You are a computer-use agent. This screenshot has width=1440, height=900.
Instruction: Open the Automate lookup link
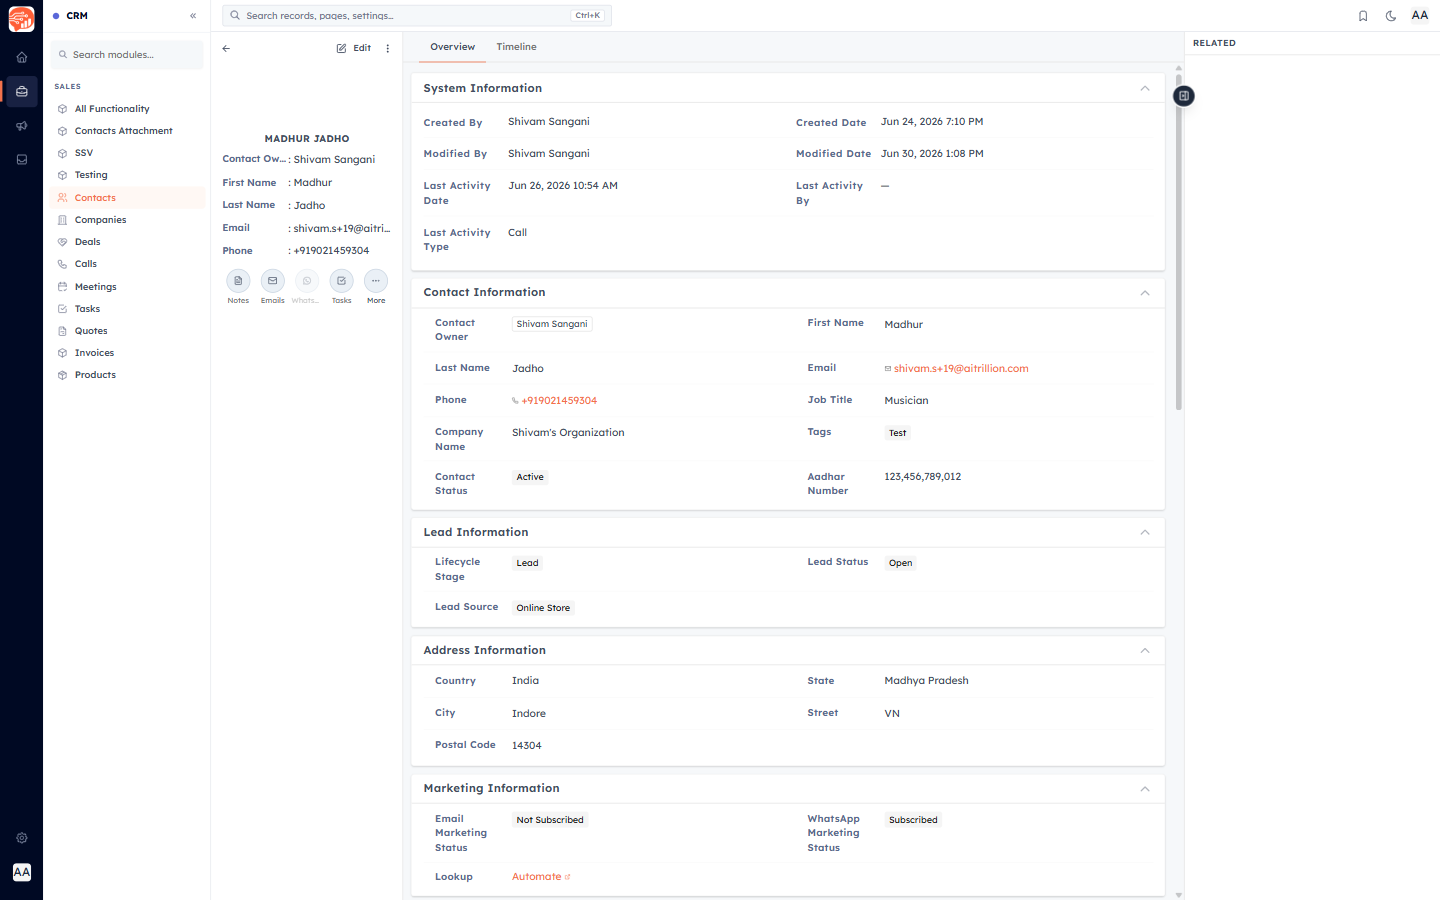[x=537, y=877]
